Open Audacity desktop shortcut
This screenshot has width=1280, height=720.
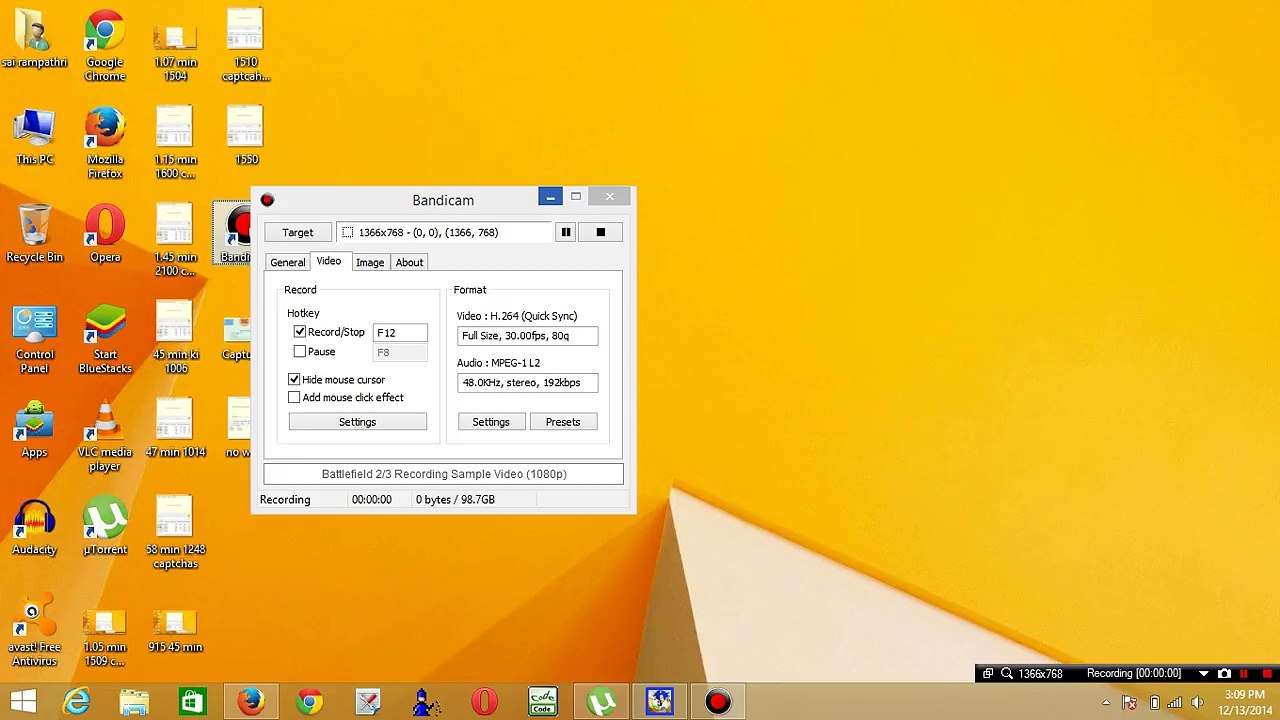(34, 529)
